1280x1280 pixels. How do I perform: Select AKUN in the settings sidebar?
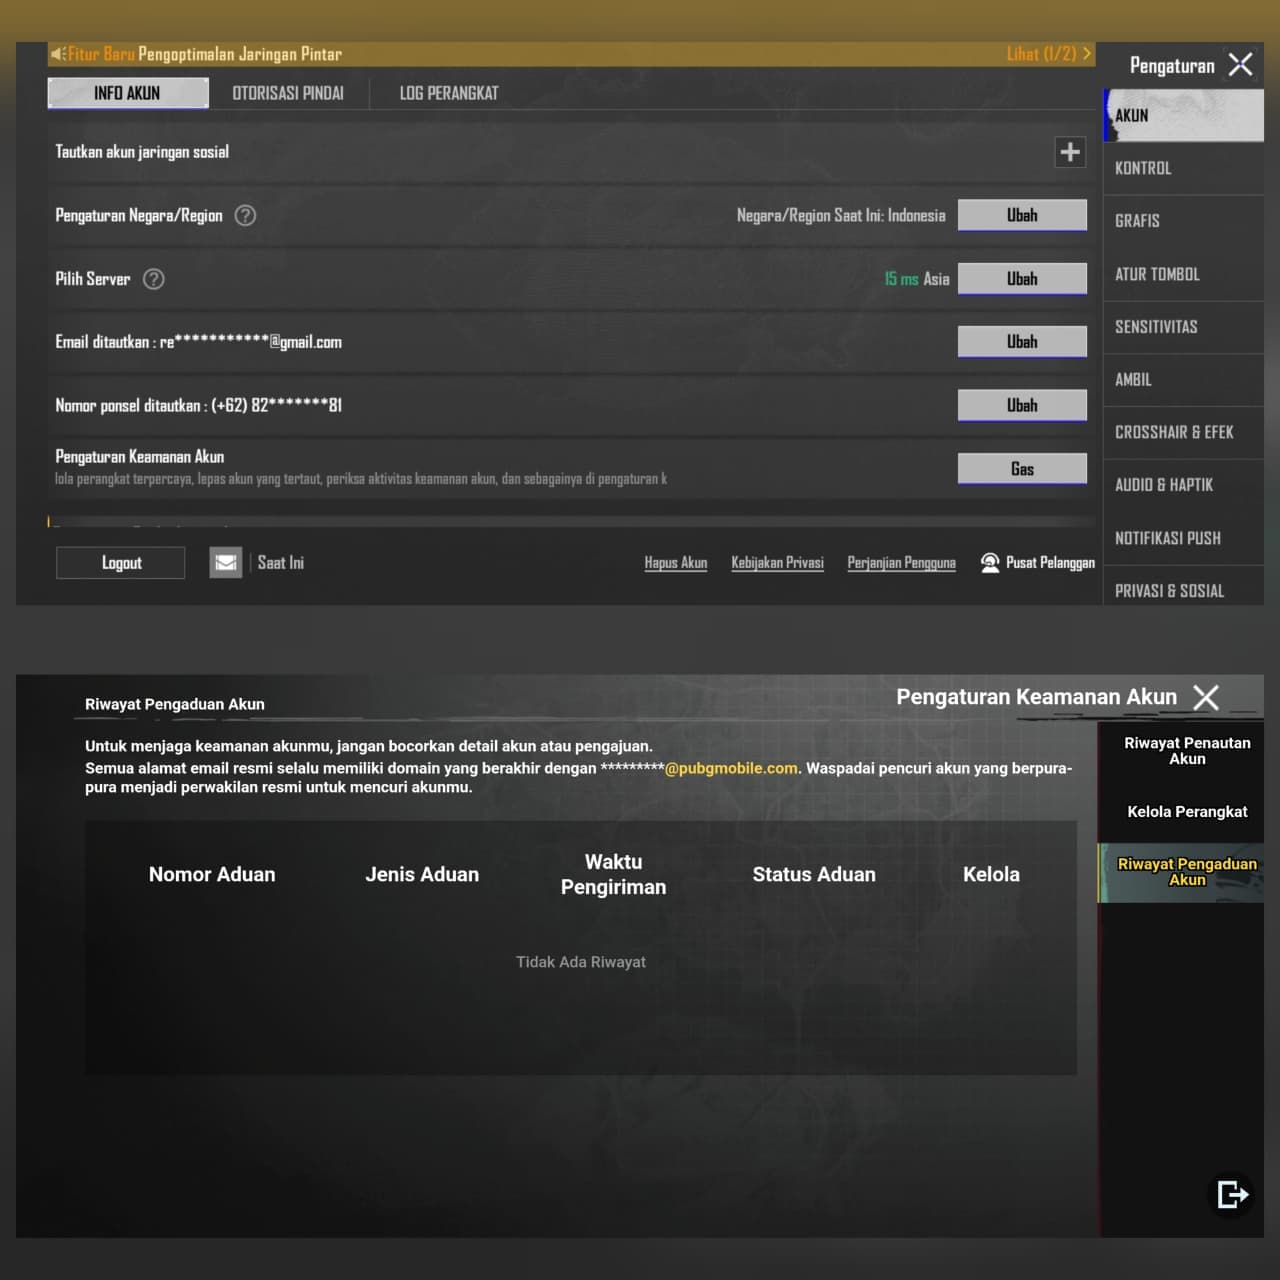coord(1184,116)
